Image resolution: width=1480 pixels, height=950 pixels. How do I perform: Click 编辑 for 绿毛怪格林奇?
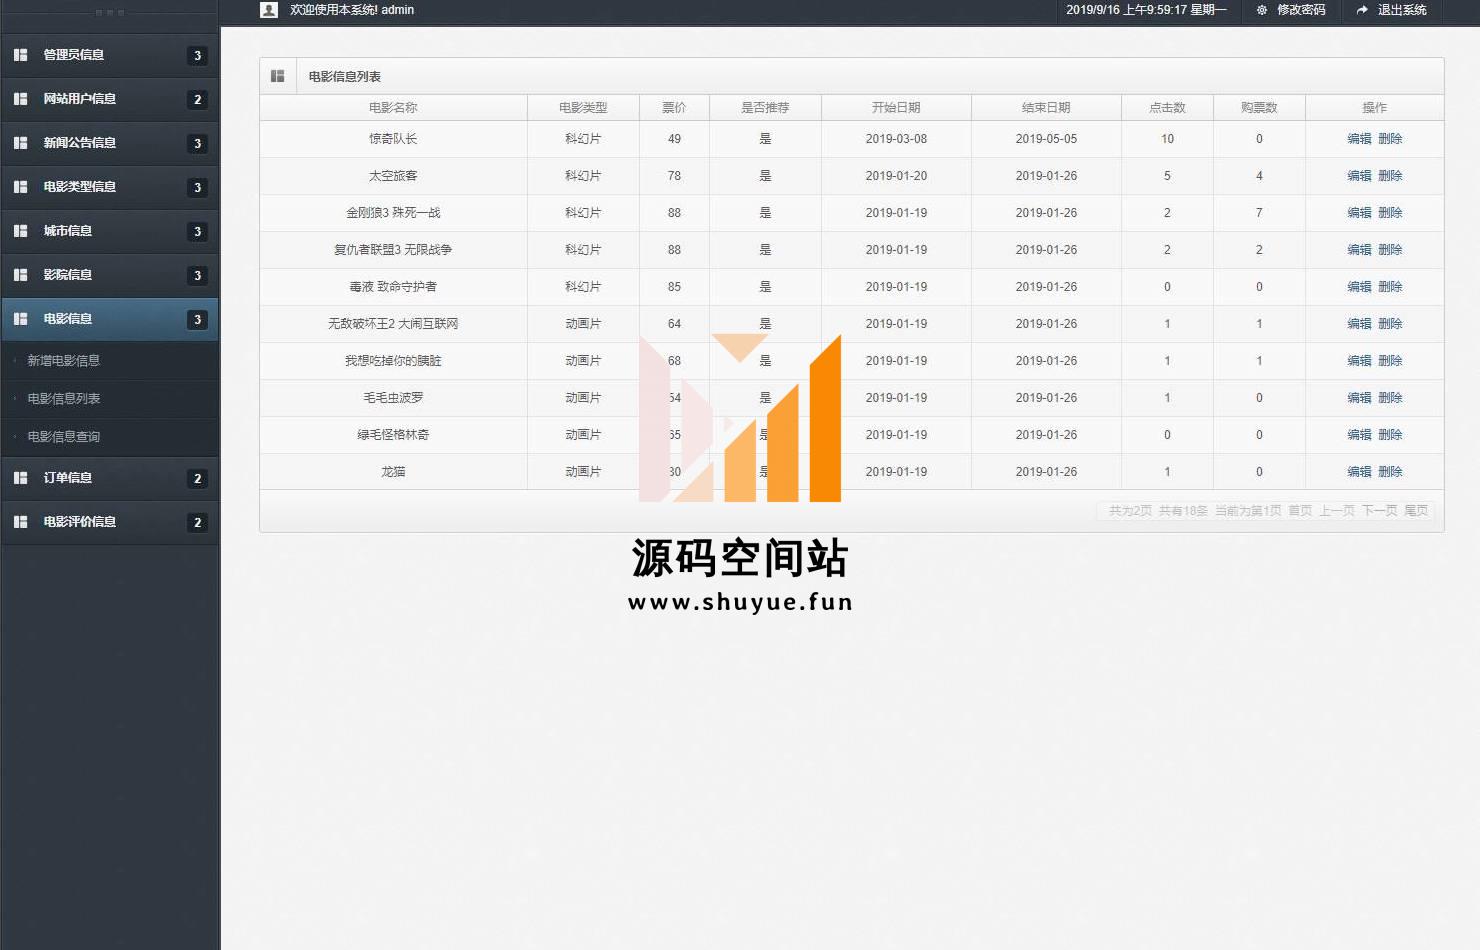tap(1359, 435)
